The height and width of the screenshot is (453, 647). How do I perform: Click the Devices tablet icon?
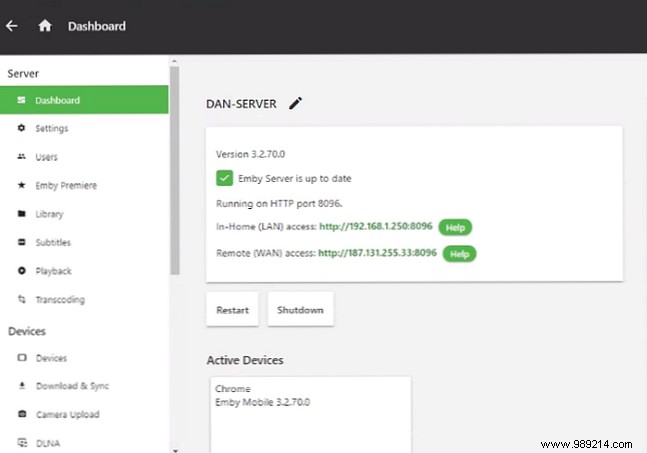click(x=22, y=358)
